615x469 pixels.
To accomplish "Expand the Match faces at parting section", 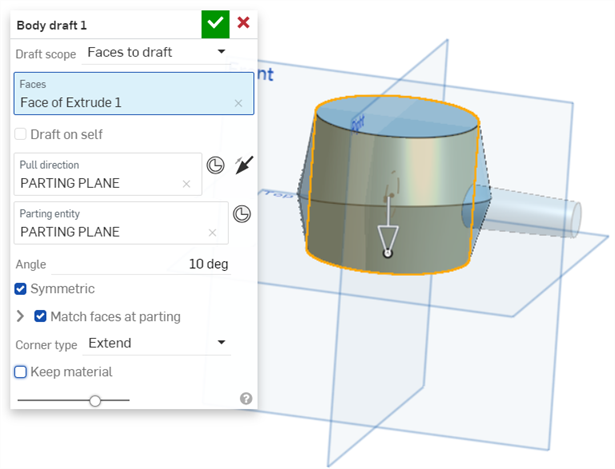I will click(21, 316).
